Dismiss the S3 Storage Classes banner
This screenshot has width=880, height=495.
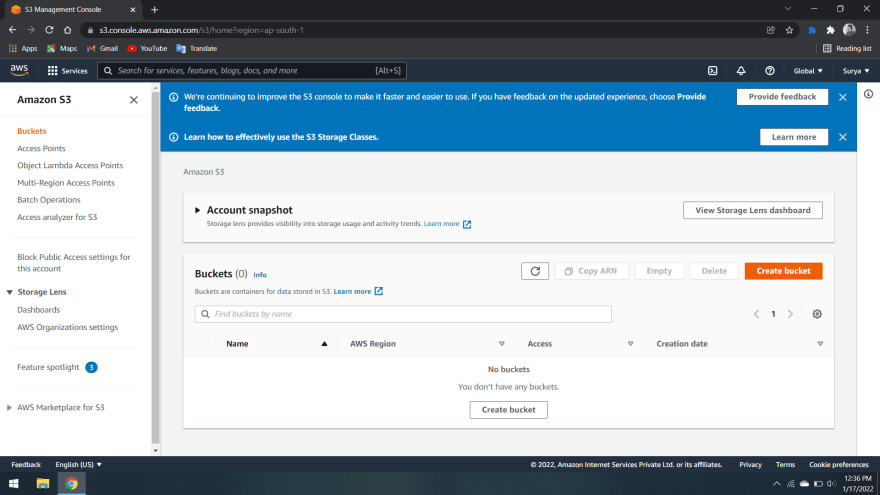(842, 137)
